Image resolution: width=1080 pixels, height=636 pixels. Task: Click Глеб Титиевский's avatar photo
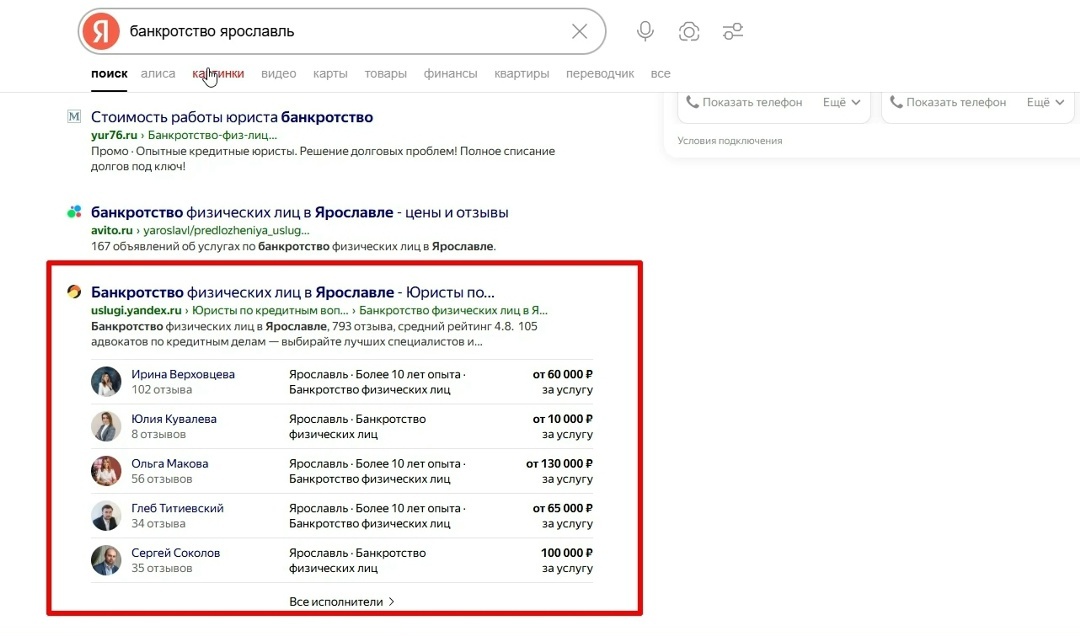click(x=106, y=515)
